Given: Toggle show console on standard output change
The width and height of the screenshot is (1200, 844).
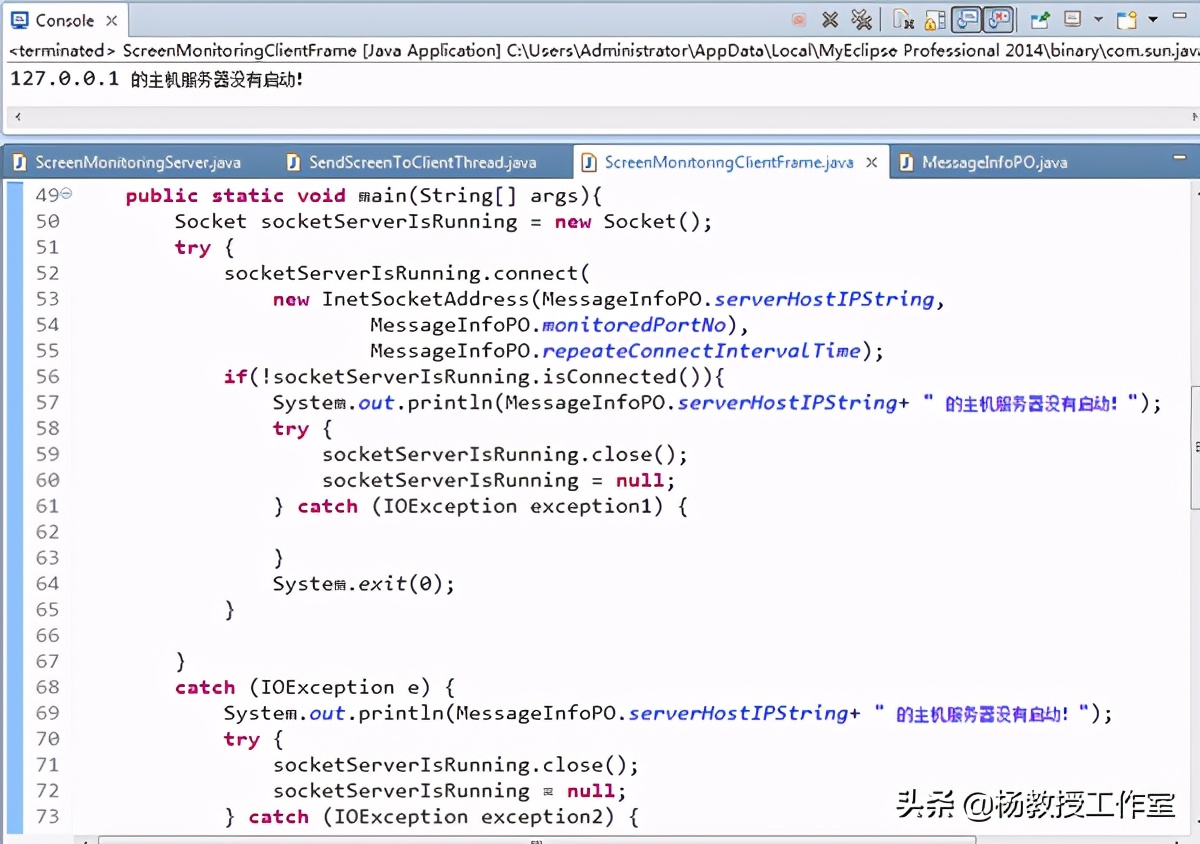Looking at the screenshot, I should pos(966,19).
